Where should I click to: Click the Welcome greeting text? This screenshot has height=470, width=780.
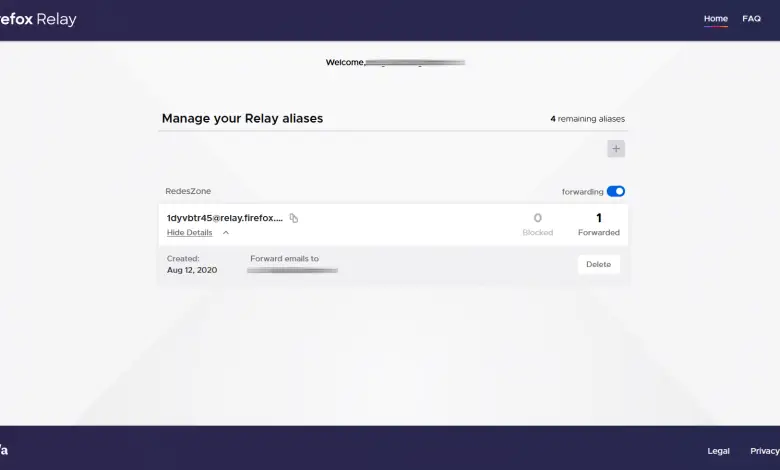[345, 62]
